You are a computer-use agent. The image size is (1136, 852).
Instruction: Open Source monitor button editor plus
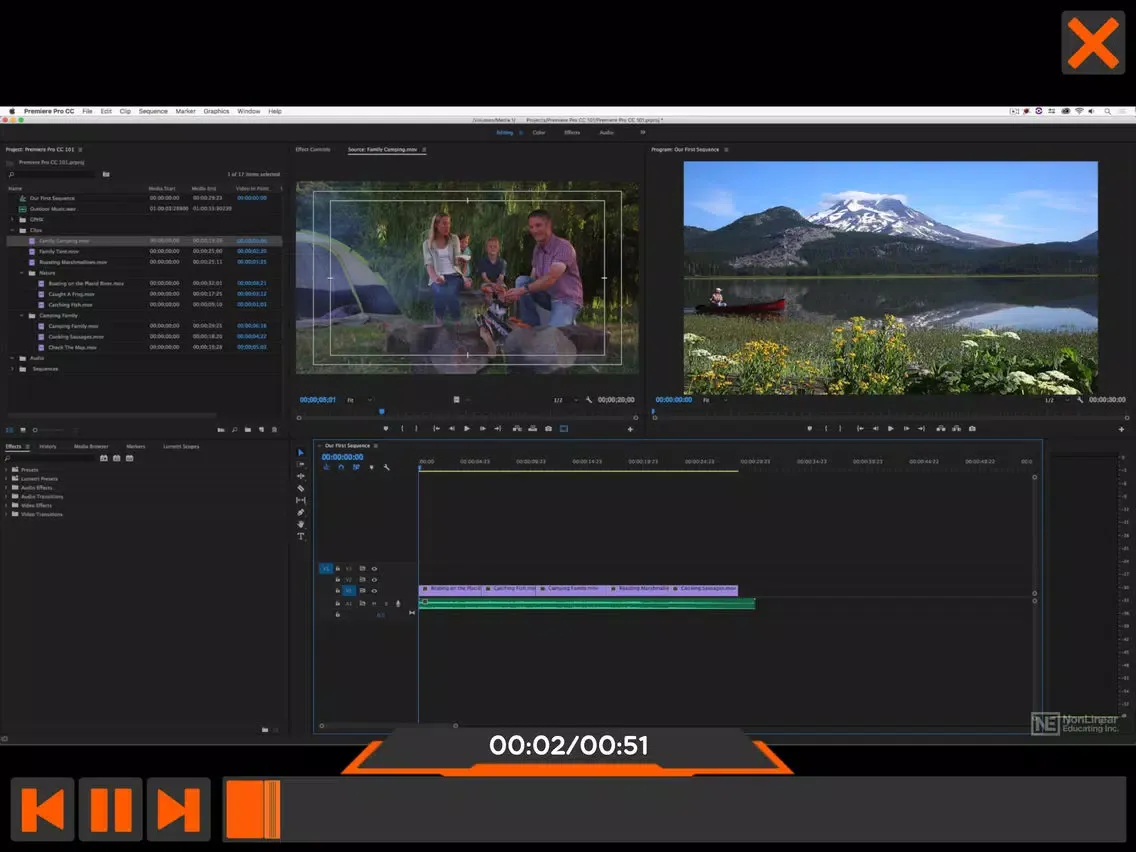(x=630, y=429)
